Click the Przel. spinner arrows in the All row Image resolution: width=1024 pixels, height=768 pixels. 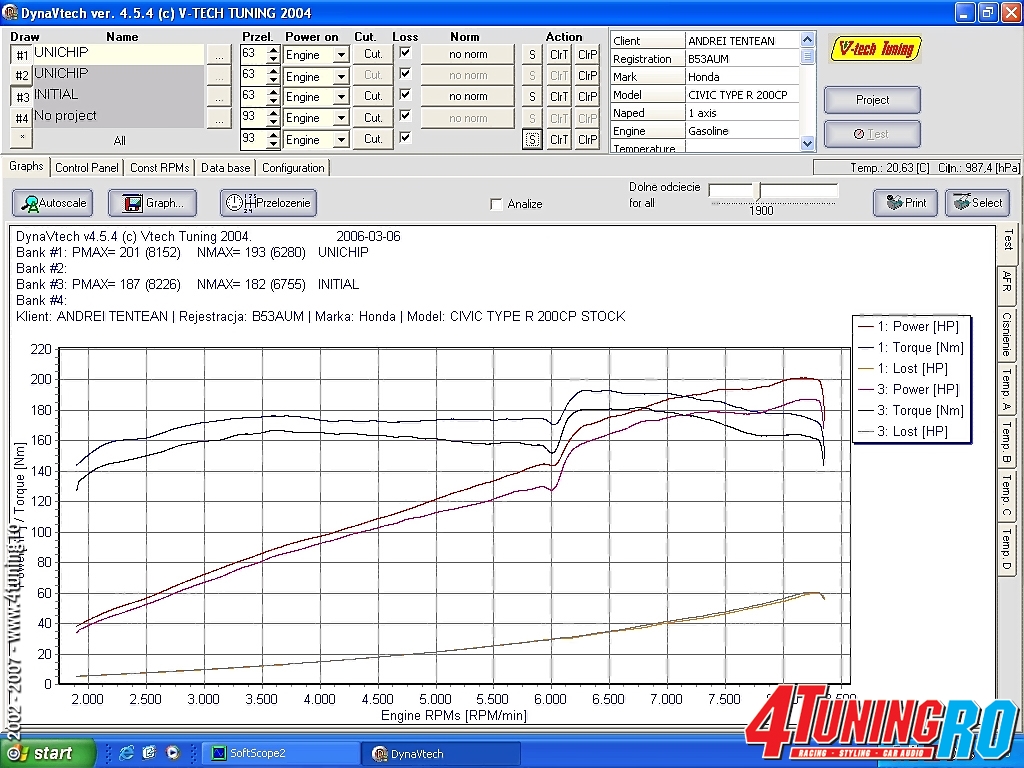tap(273, 139)
